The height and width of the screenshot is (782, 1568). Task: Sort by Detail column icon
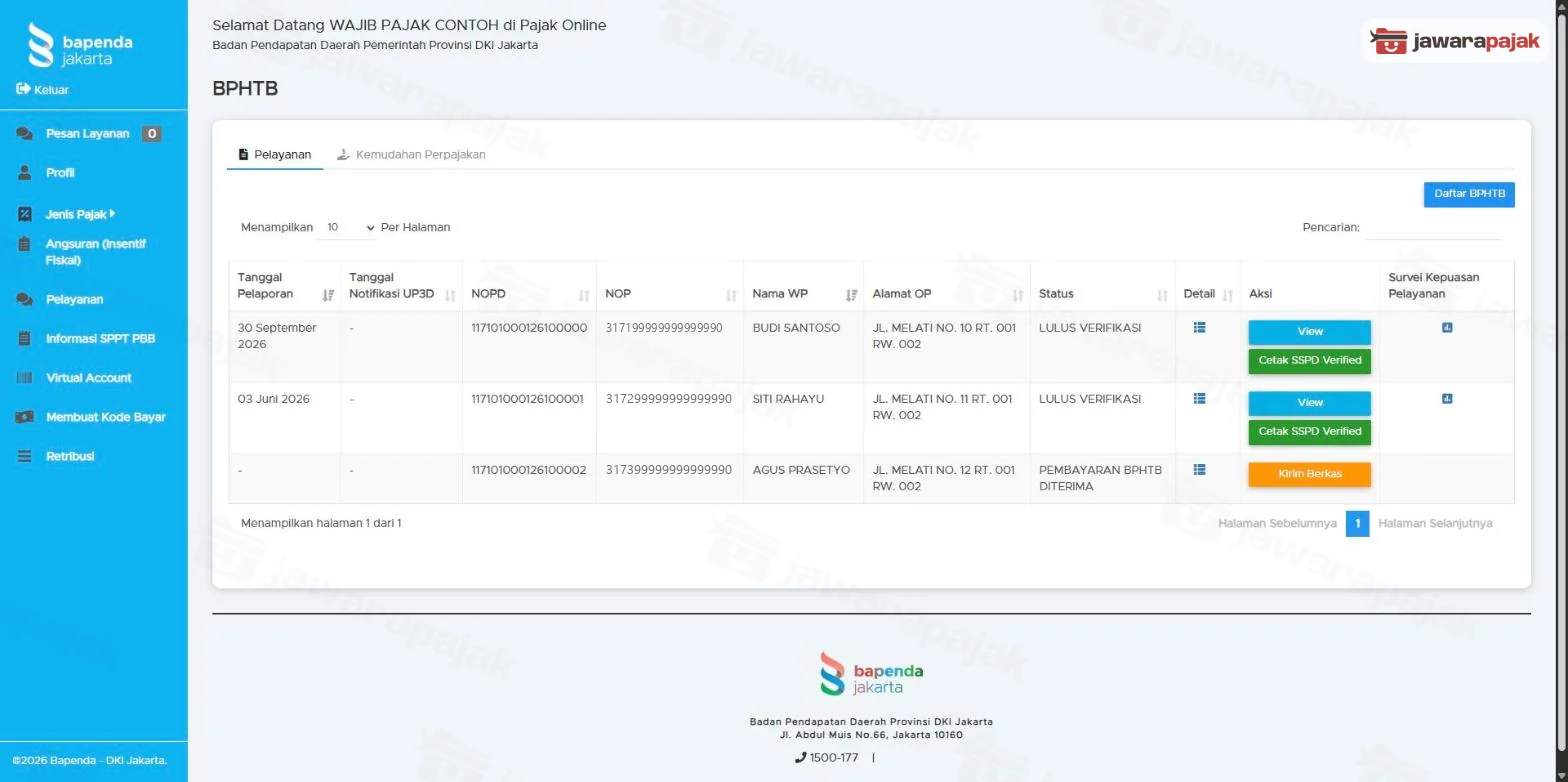click(1227, 295)
